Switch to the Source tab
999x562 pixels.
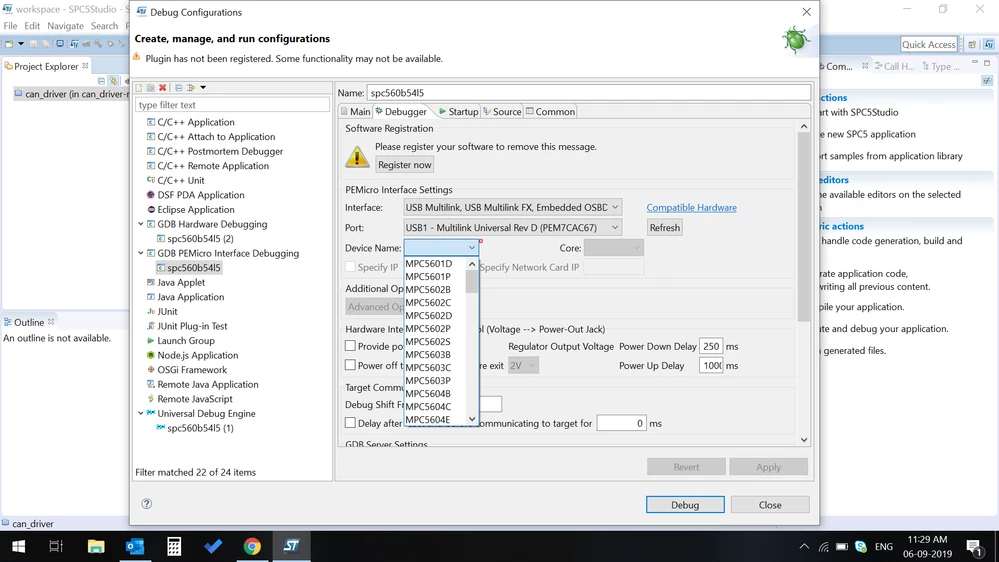click(502, 112)
